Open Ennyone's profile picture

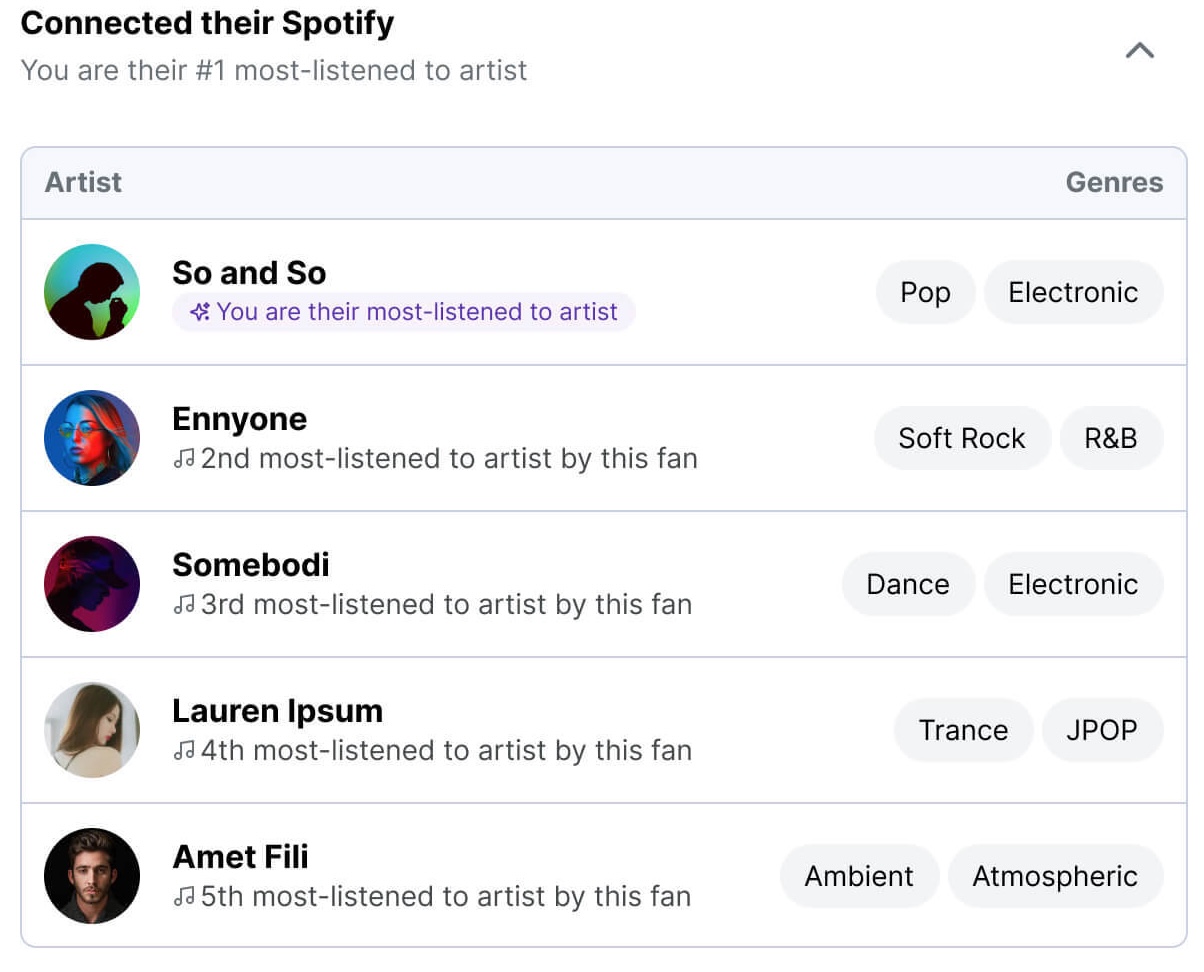point(92,438)
